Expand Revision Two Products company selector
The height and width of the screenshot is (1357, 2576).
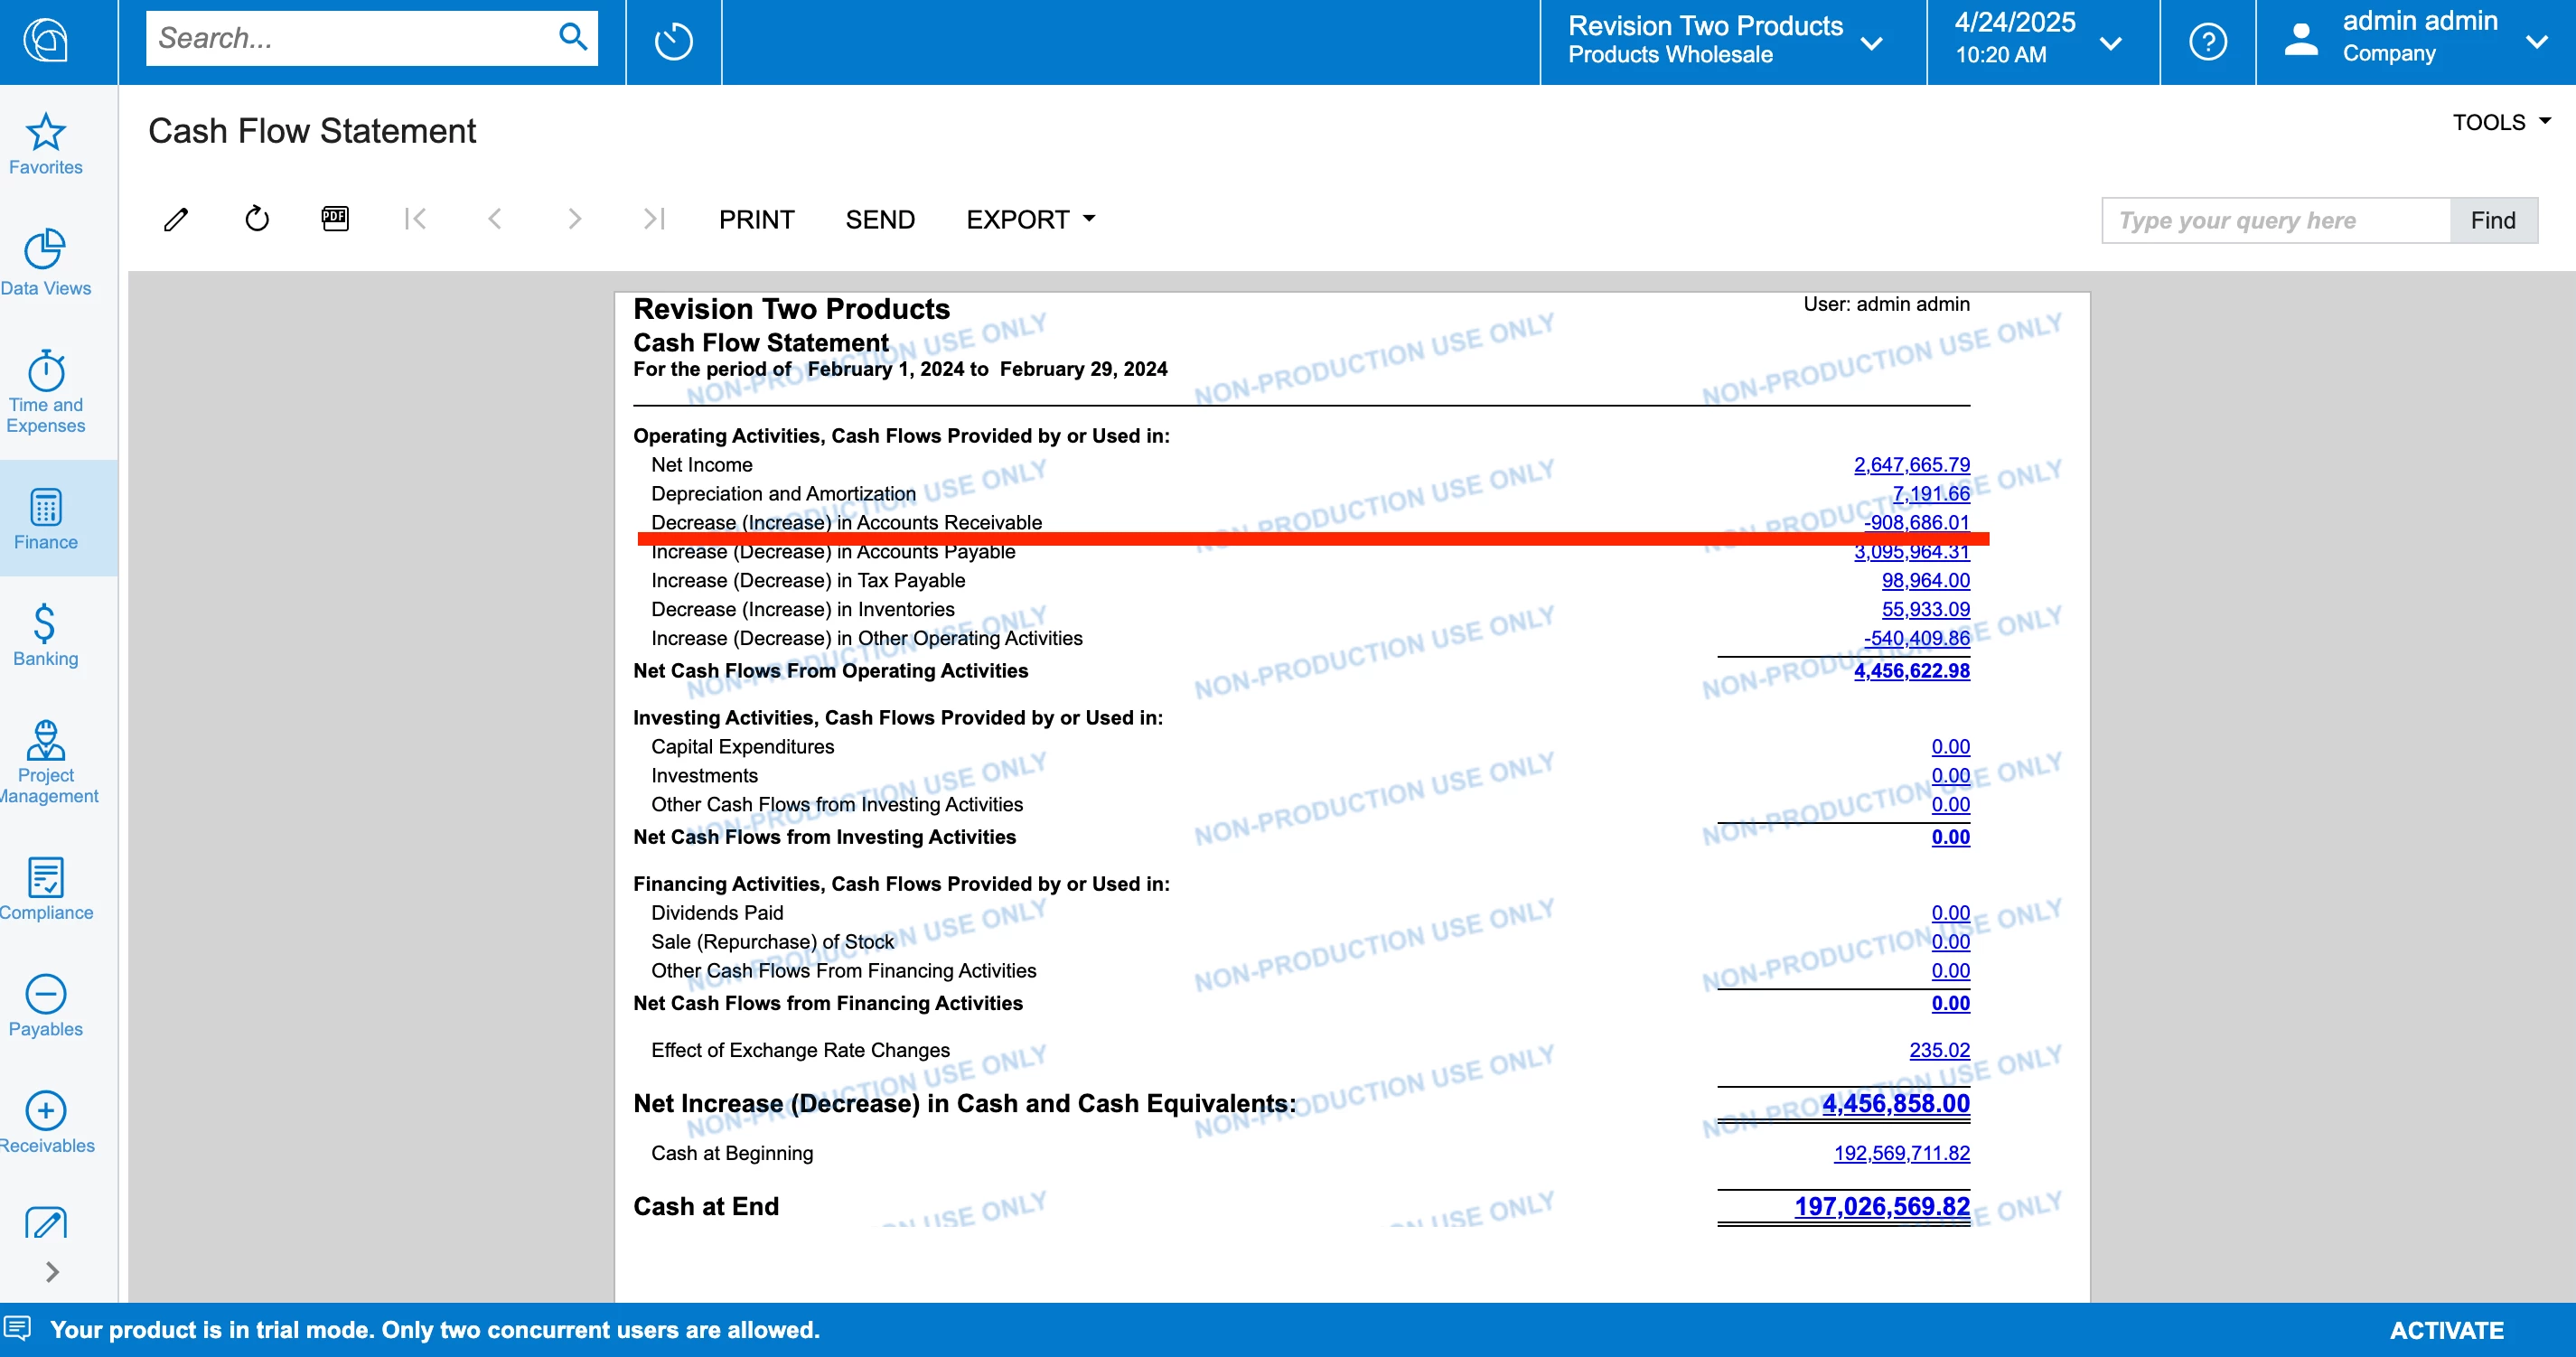(1725, 41)
